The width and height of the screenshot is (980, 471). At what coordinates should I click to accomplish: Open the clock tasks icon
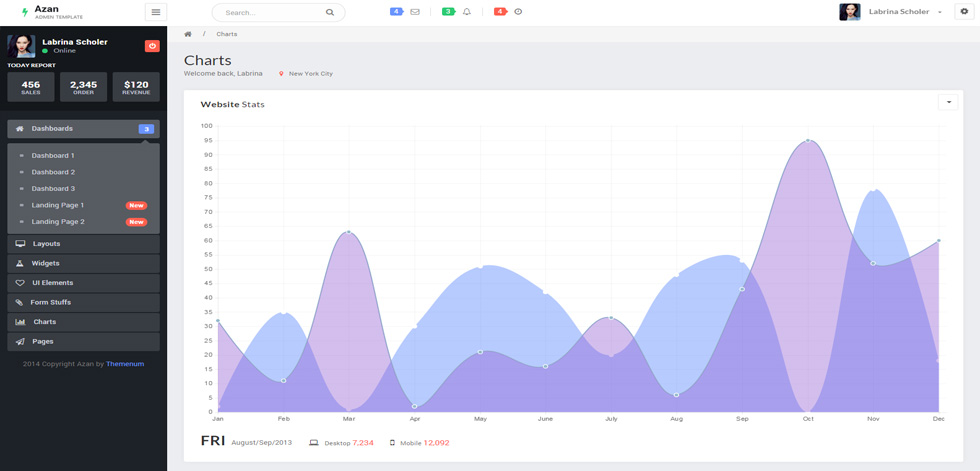(x=518, y=12)
